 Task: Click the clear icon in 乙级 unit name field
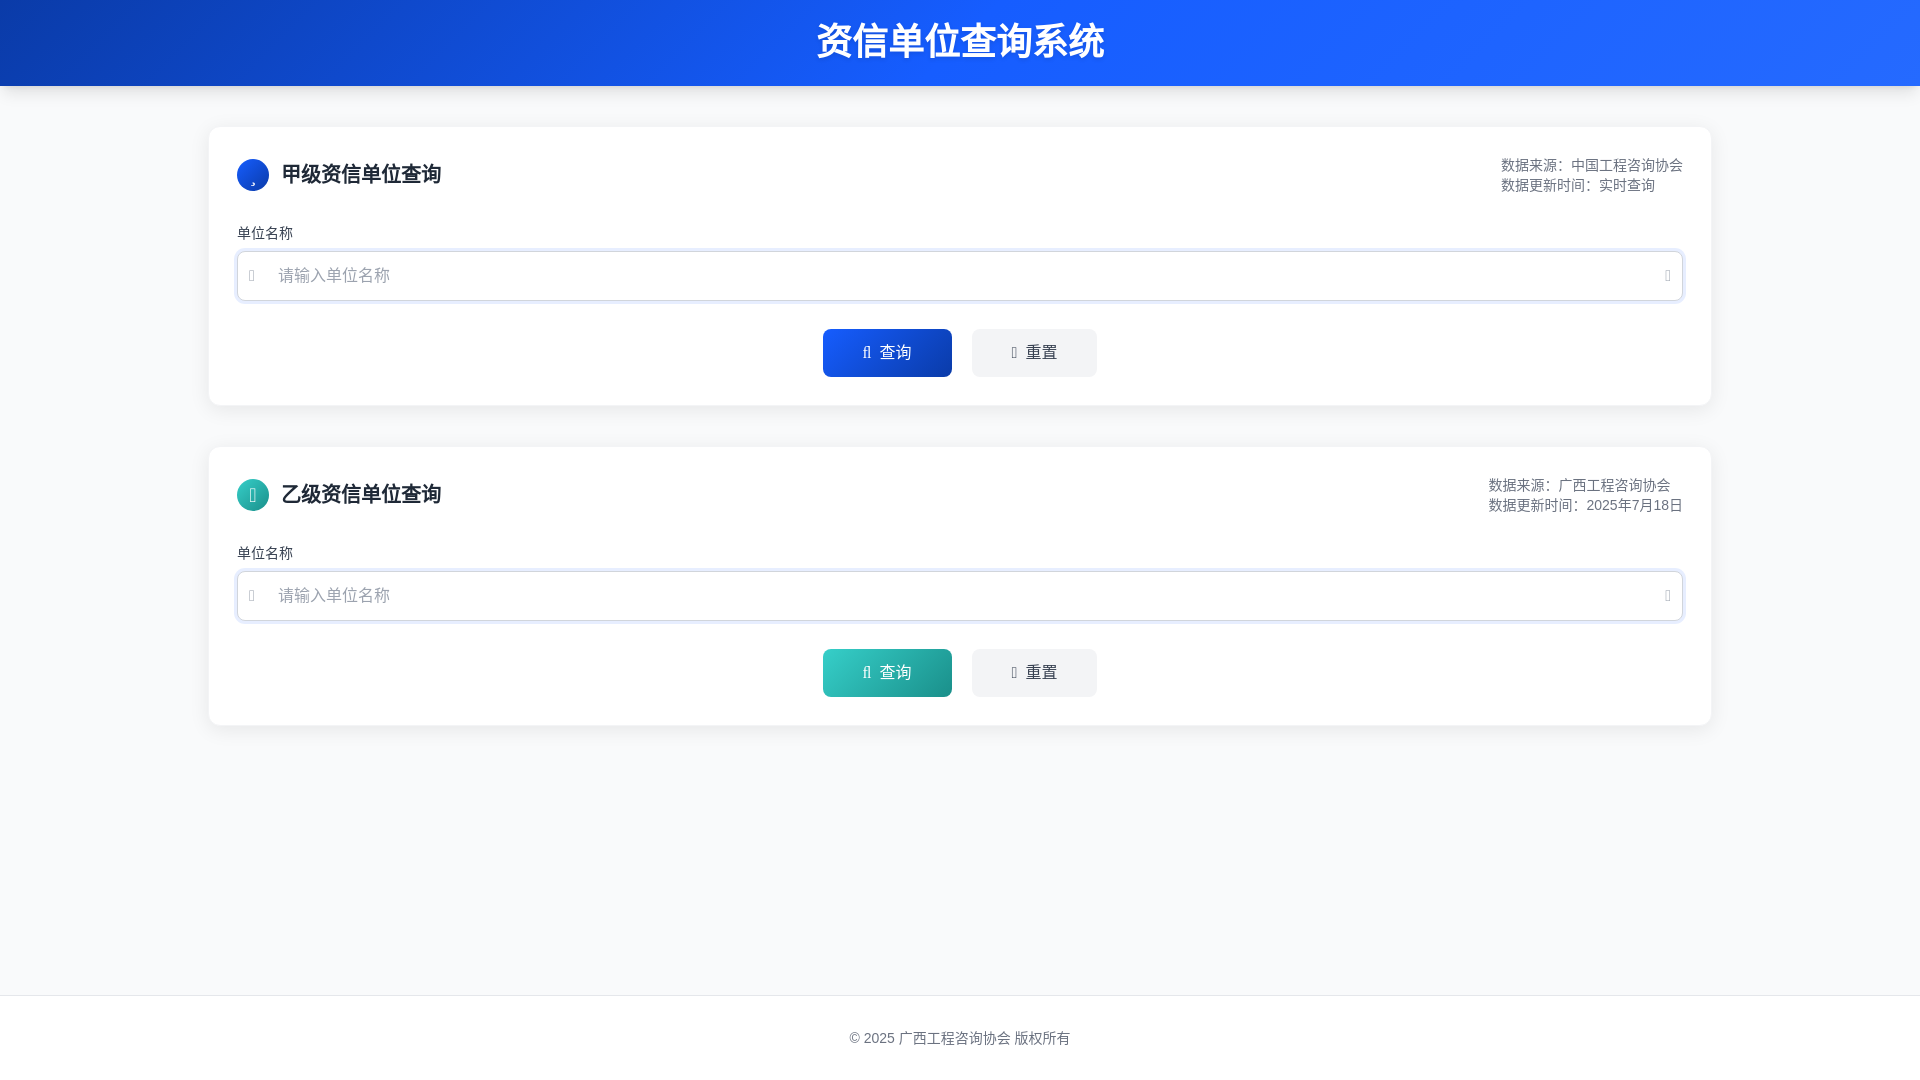[1668, 596]
